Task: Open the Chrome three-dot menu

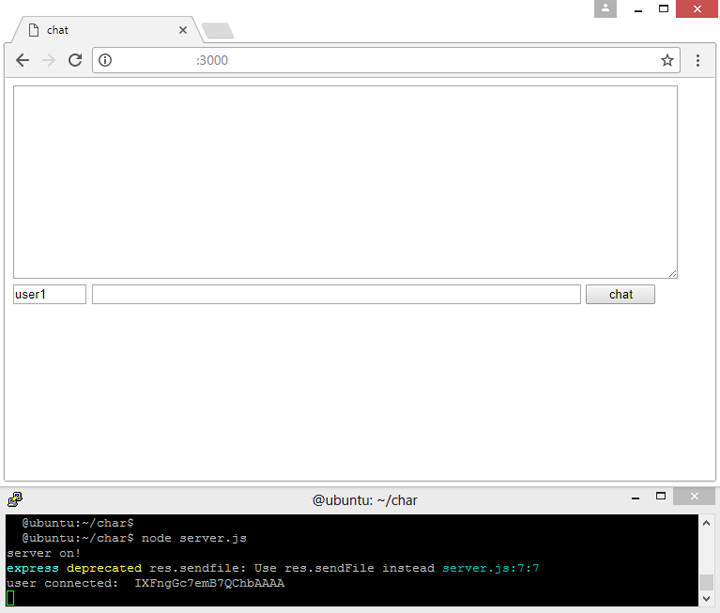Action: [x=698, y=60]
